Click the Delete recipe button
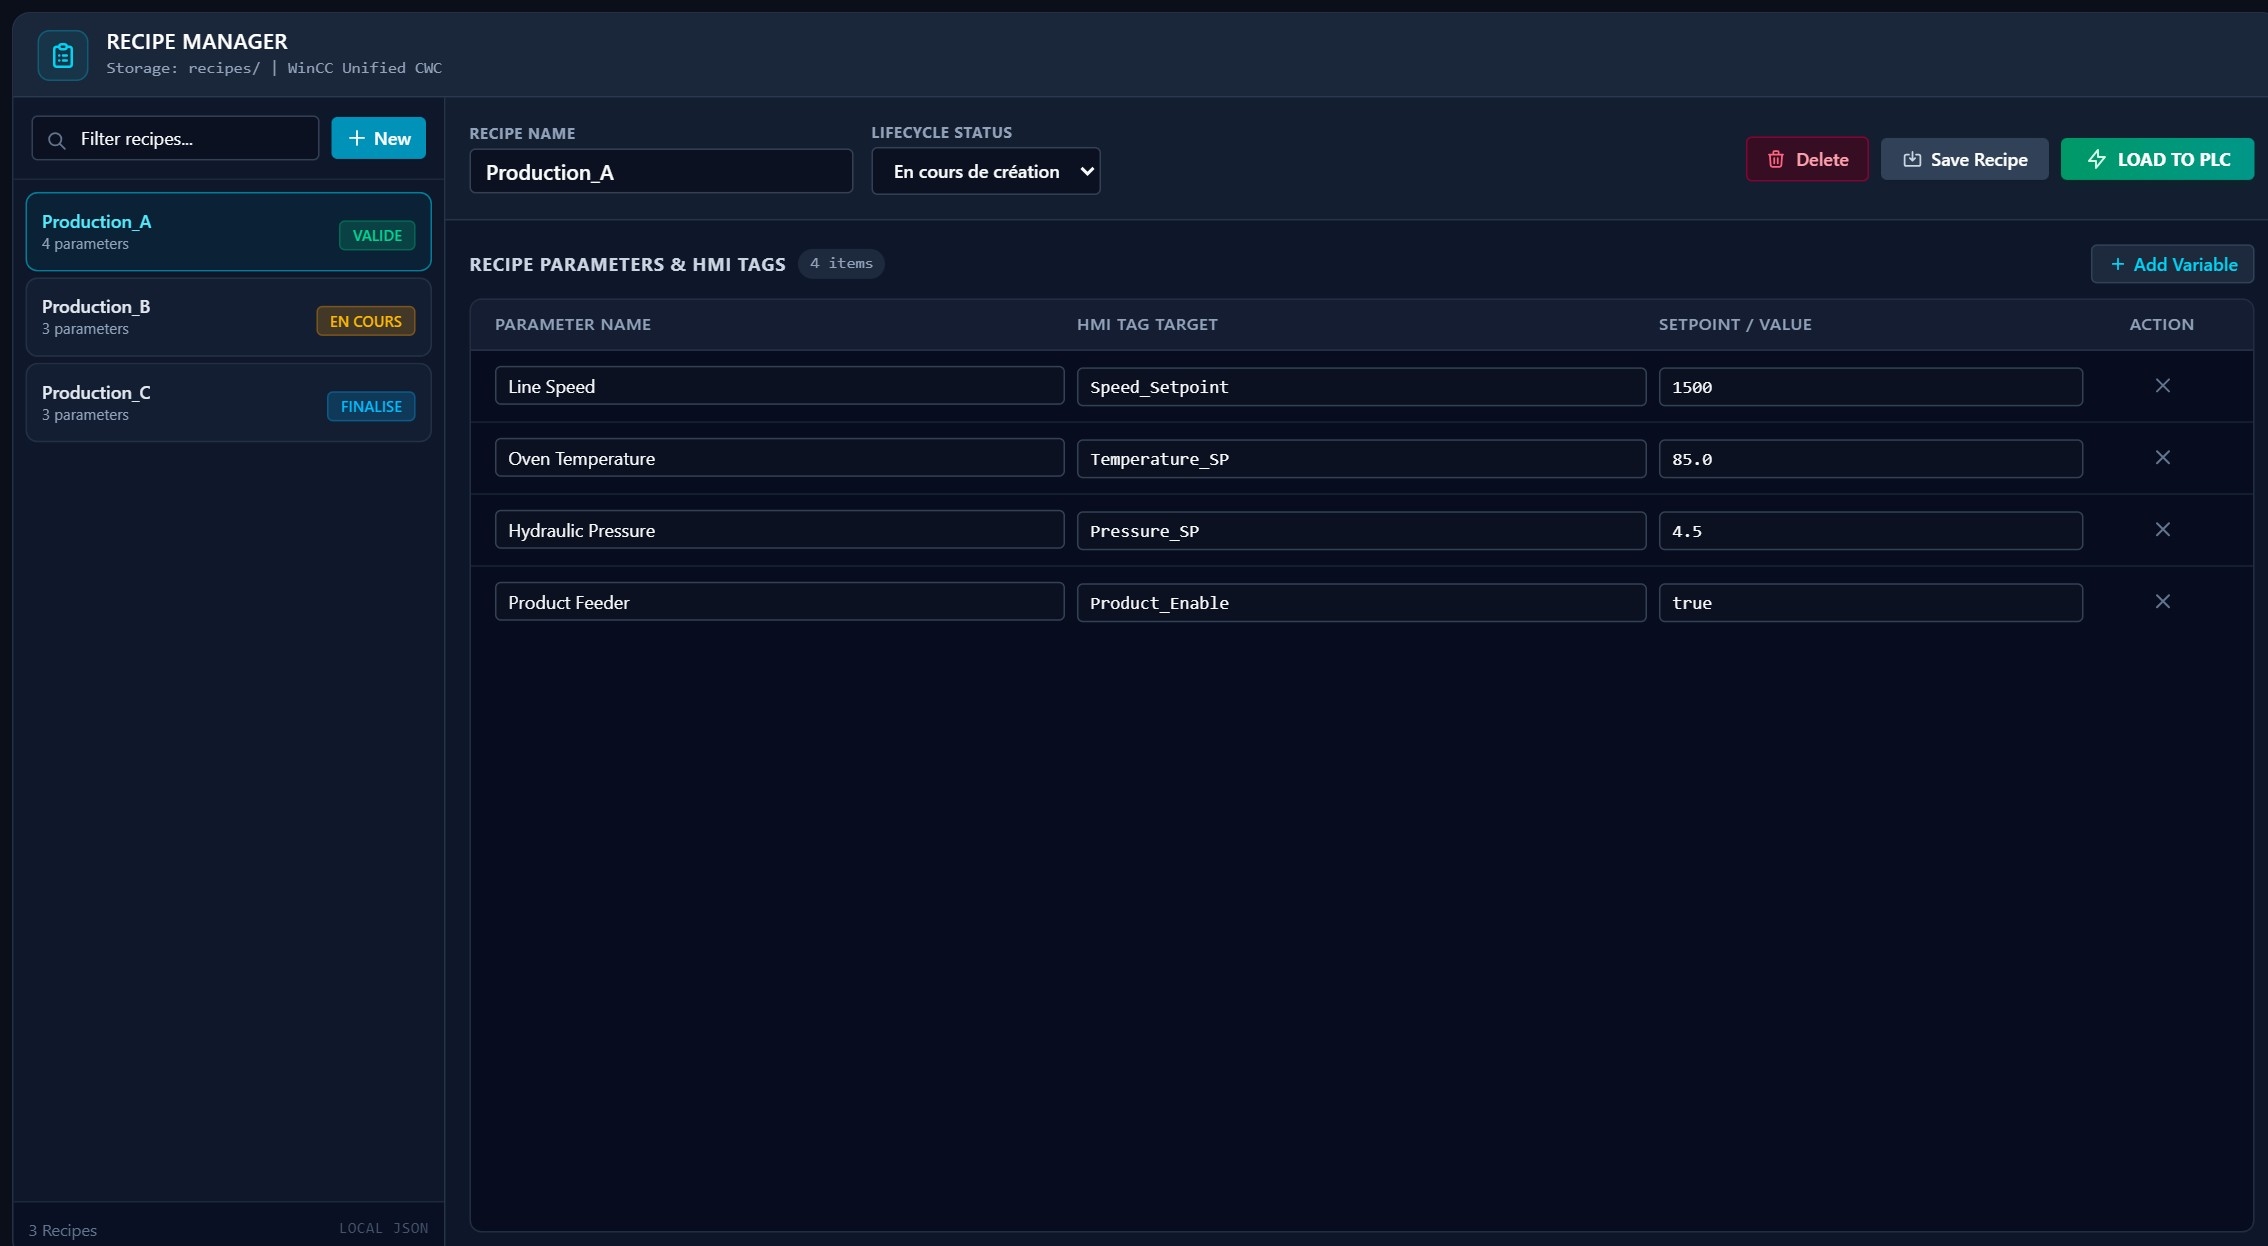The height and width of the screenshot is (1246, 2268). (x=1806, y=160)
